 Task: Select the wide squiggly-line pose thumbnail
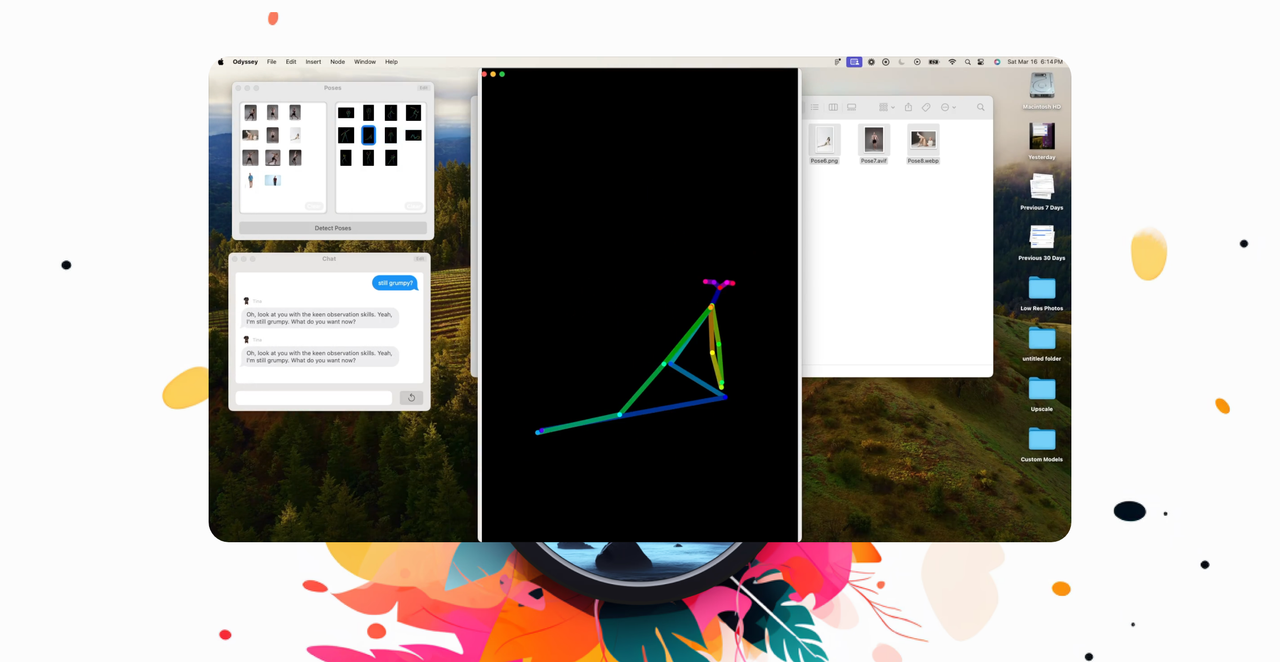413,135
